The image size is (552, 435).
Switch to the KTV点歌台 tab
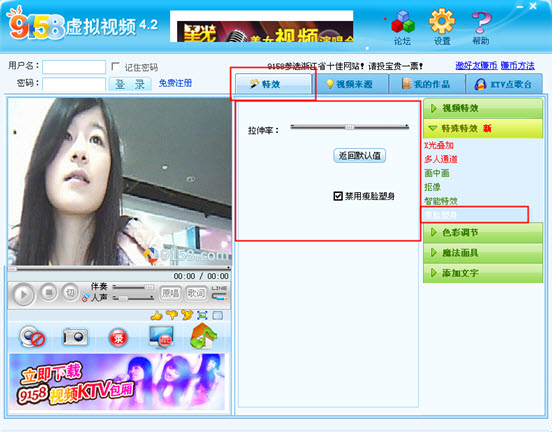504,84
